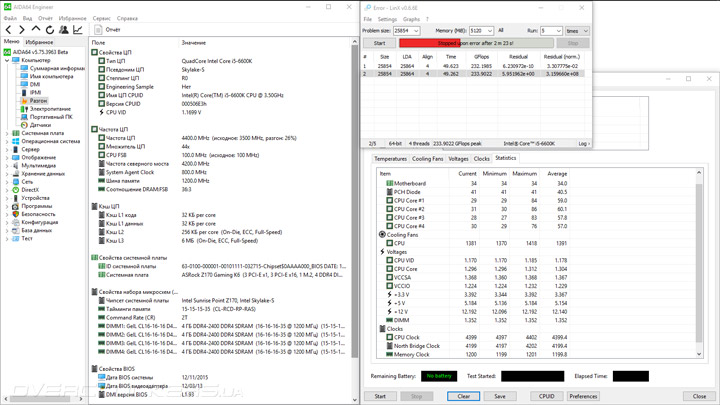Click the Start button in LinX
Viewport: 720px width, 405px height.
click(x=379, y=43)
